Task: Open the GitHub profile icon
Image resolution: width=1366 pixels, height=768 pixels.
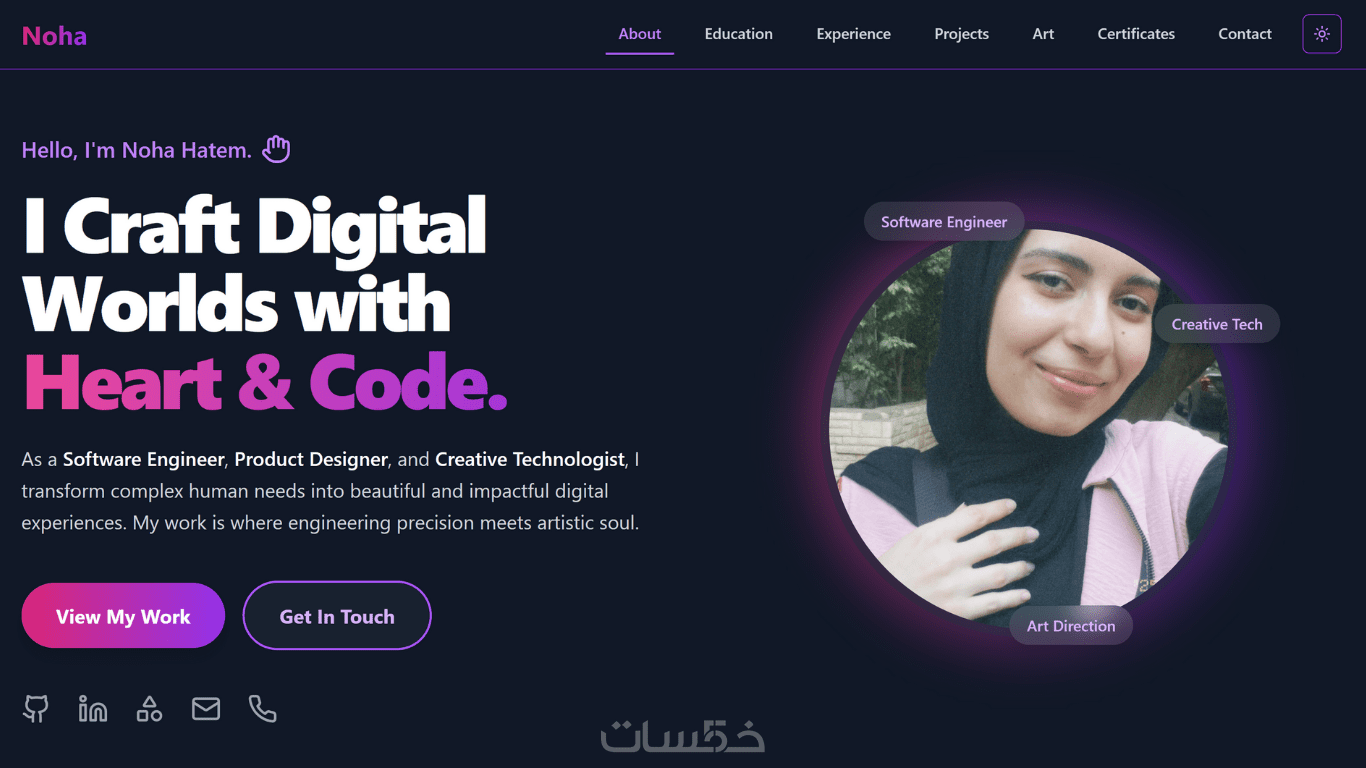Action: (x=36, y=709)
